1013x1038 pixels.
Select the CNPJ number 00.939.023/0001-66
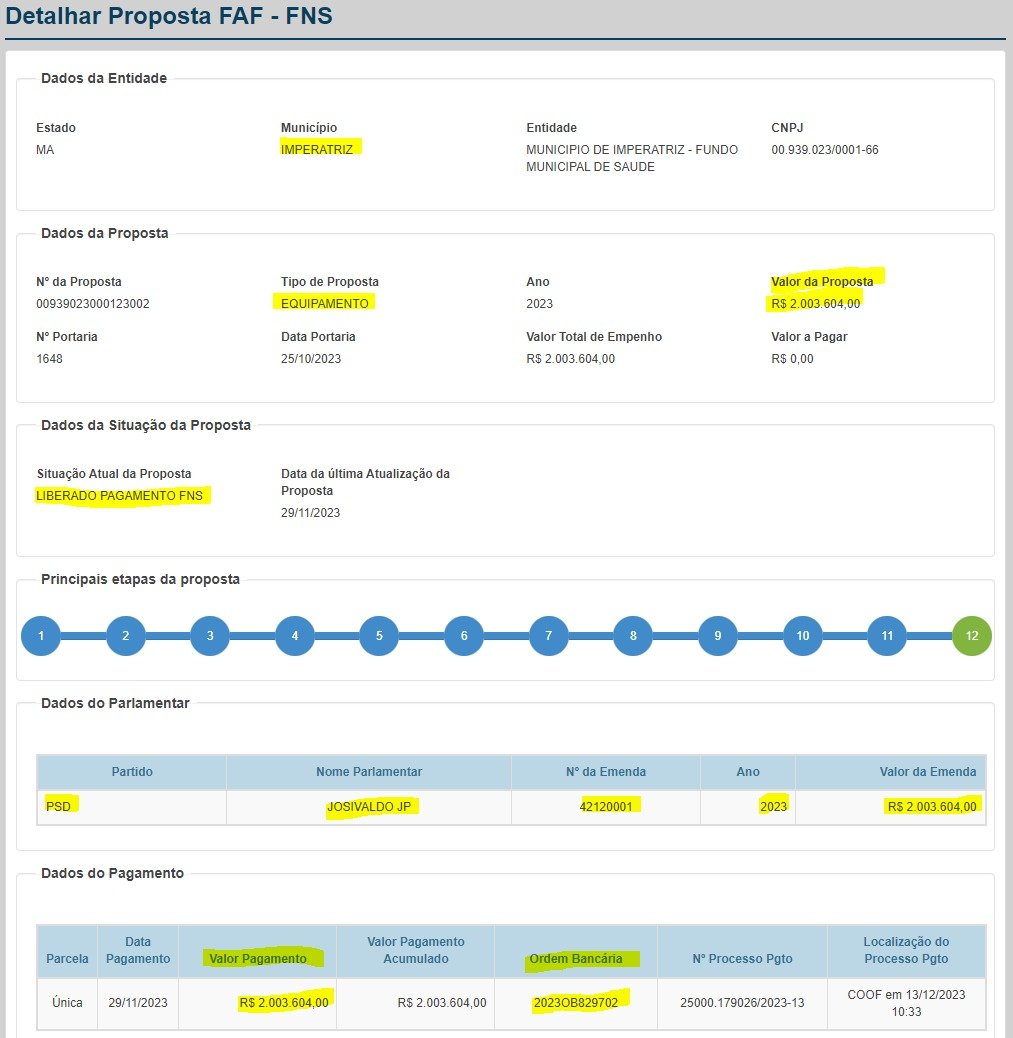click(x=824, y=150)
